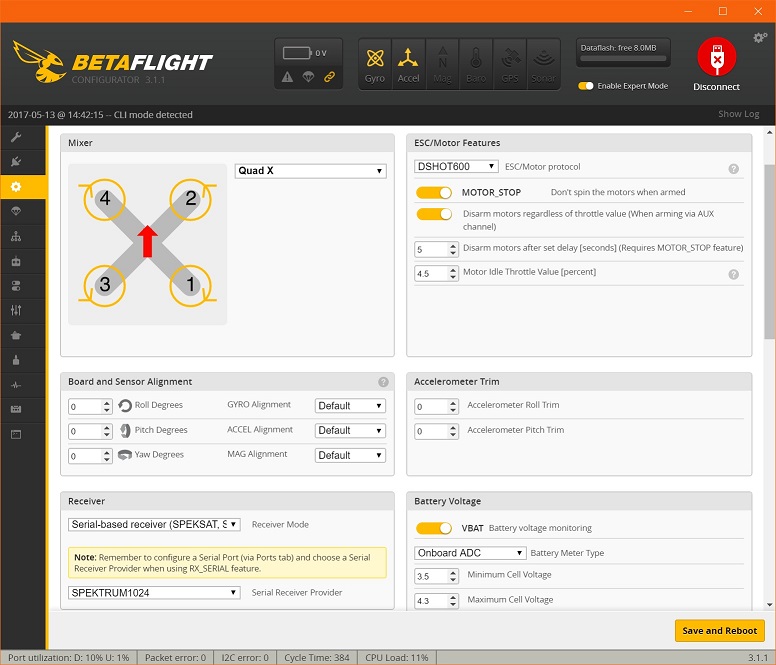This screenshot has height=665, width=776.
Task: Click the Sonar sensor indicator
Action: click(x=543, y=65)
